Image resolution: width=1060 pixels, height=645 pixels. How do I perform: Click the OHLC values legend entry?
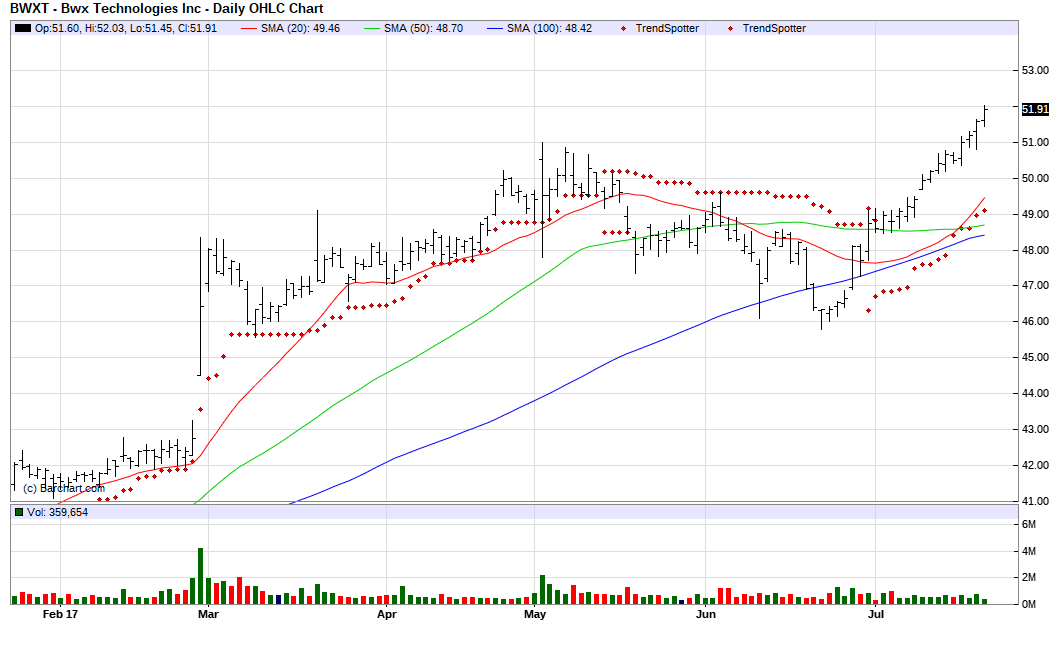[x=126, y=28]
